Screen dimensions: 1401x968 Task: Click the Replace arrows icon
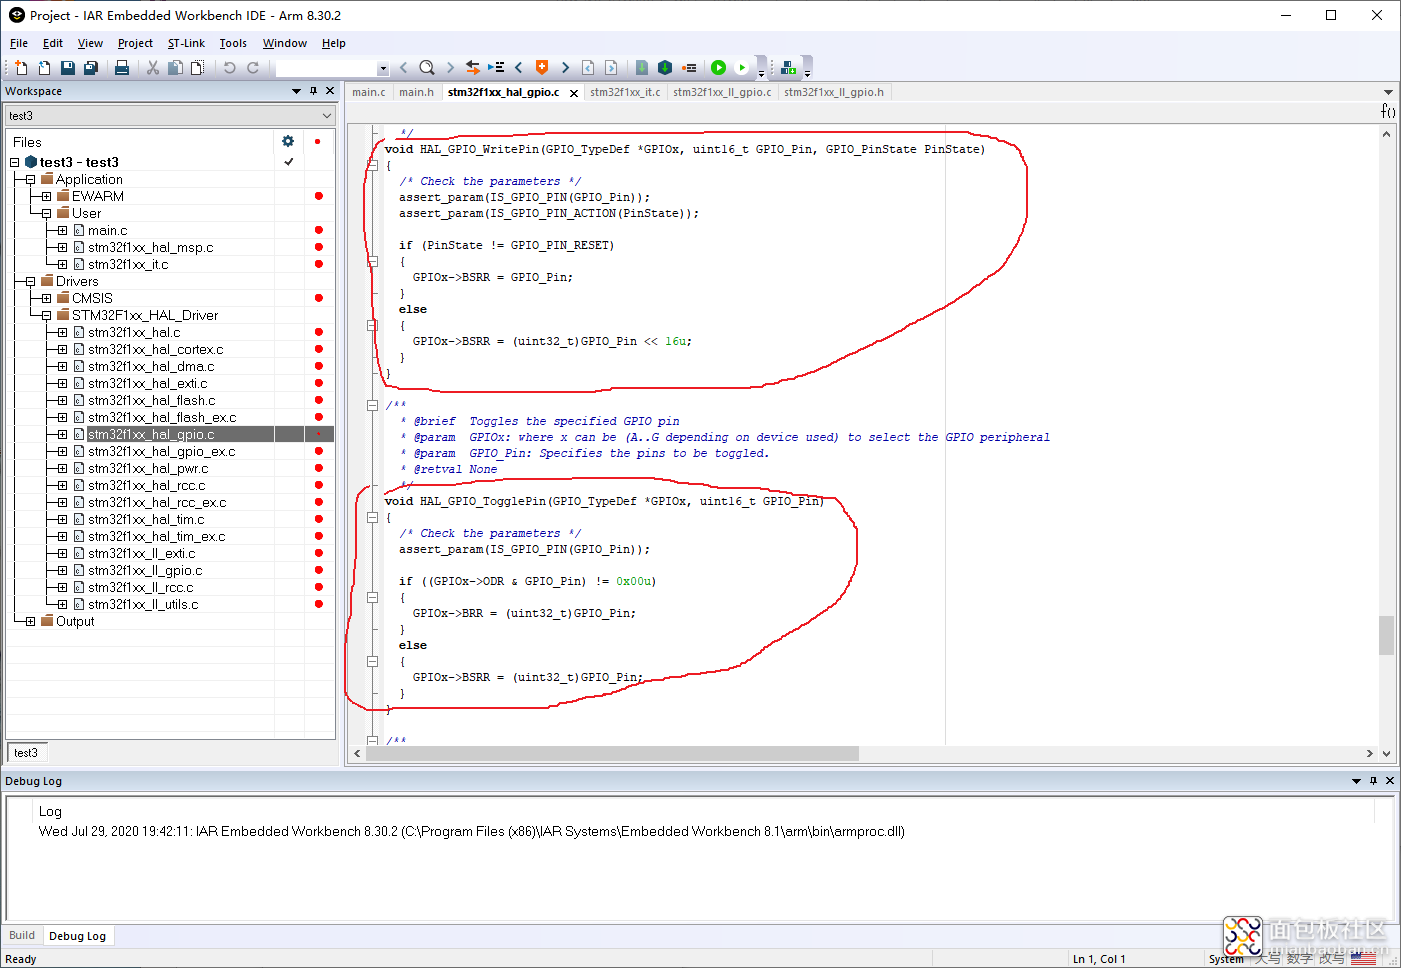473,67
